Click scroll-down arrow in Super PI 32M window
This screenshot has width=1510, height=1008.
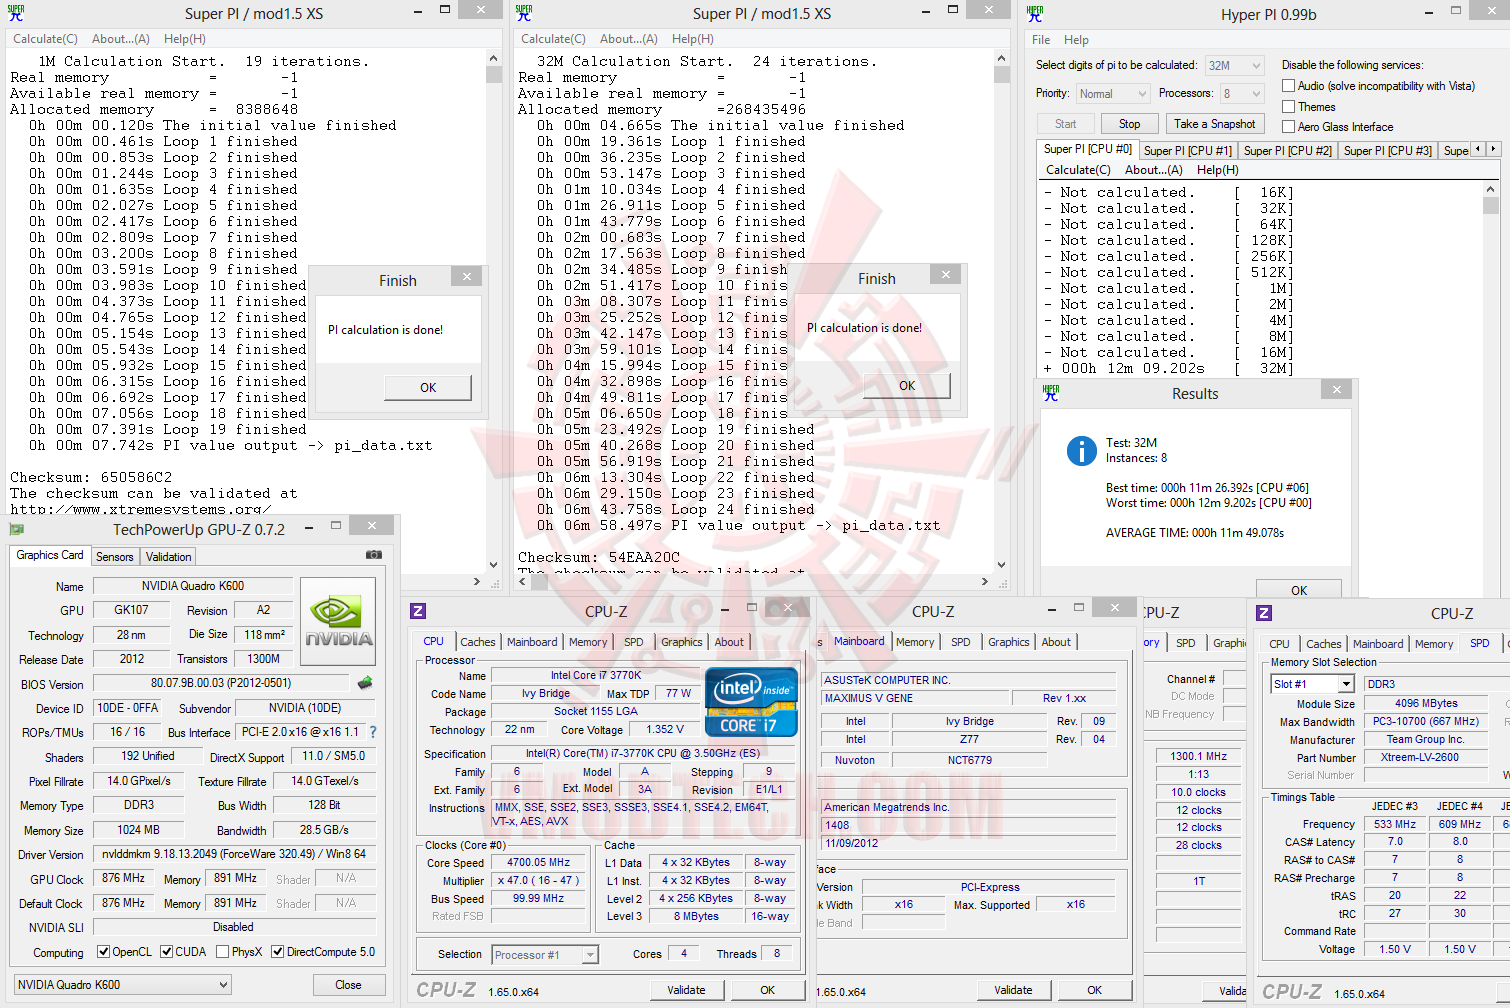[x=1002, y=565]
